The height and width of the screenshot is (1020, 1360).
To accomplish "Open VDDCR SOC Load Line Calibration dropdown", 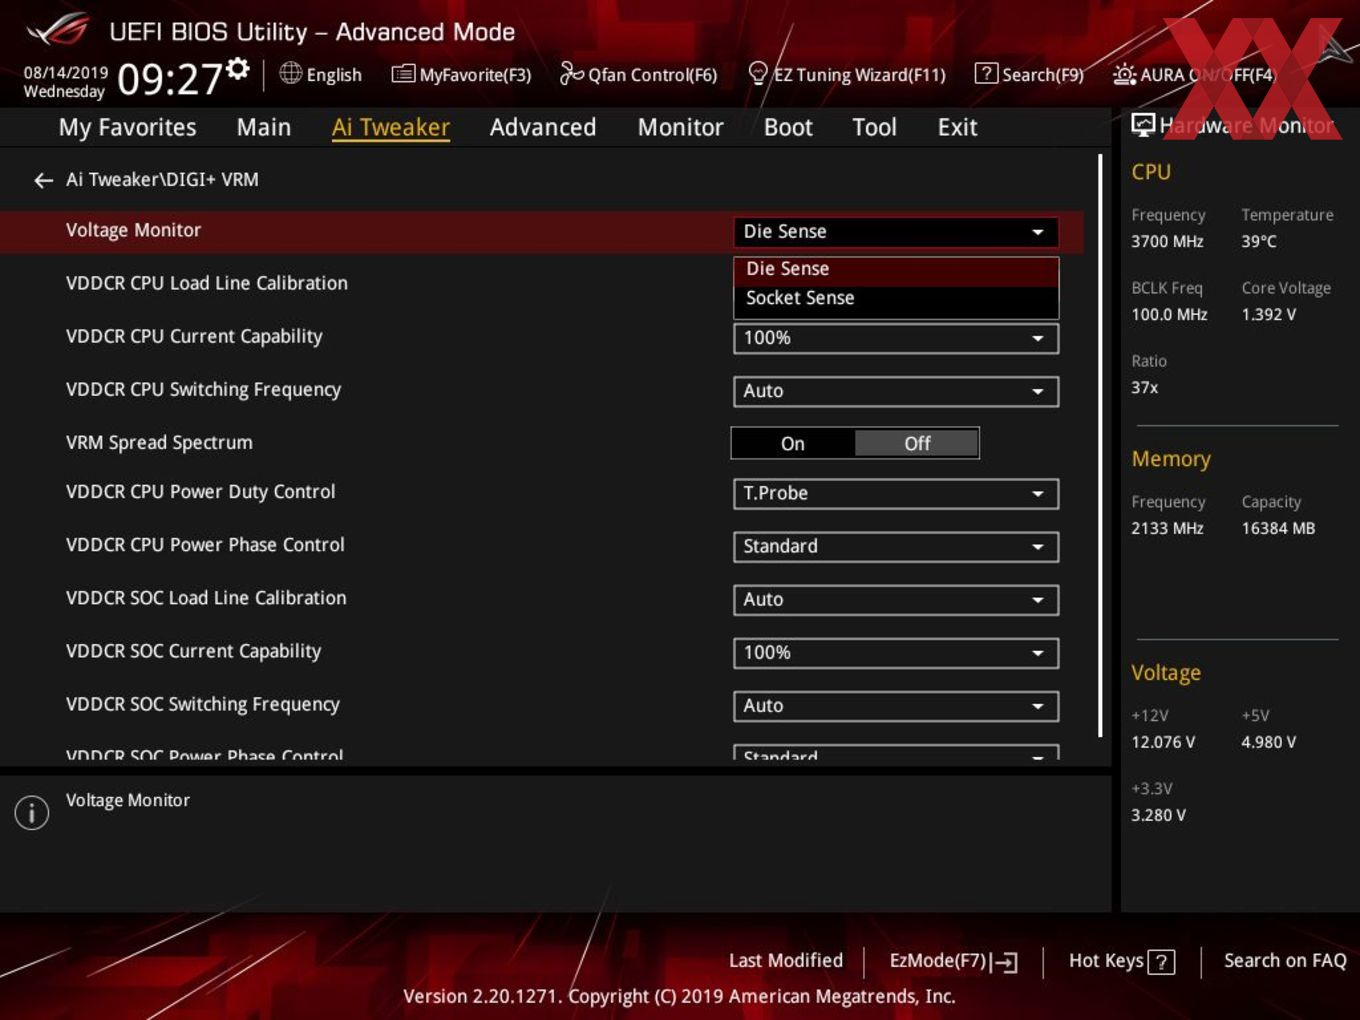I will 896,599.
